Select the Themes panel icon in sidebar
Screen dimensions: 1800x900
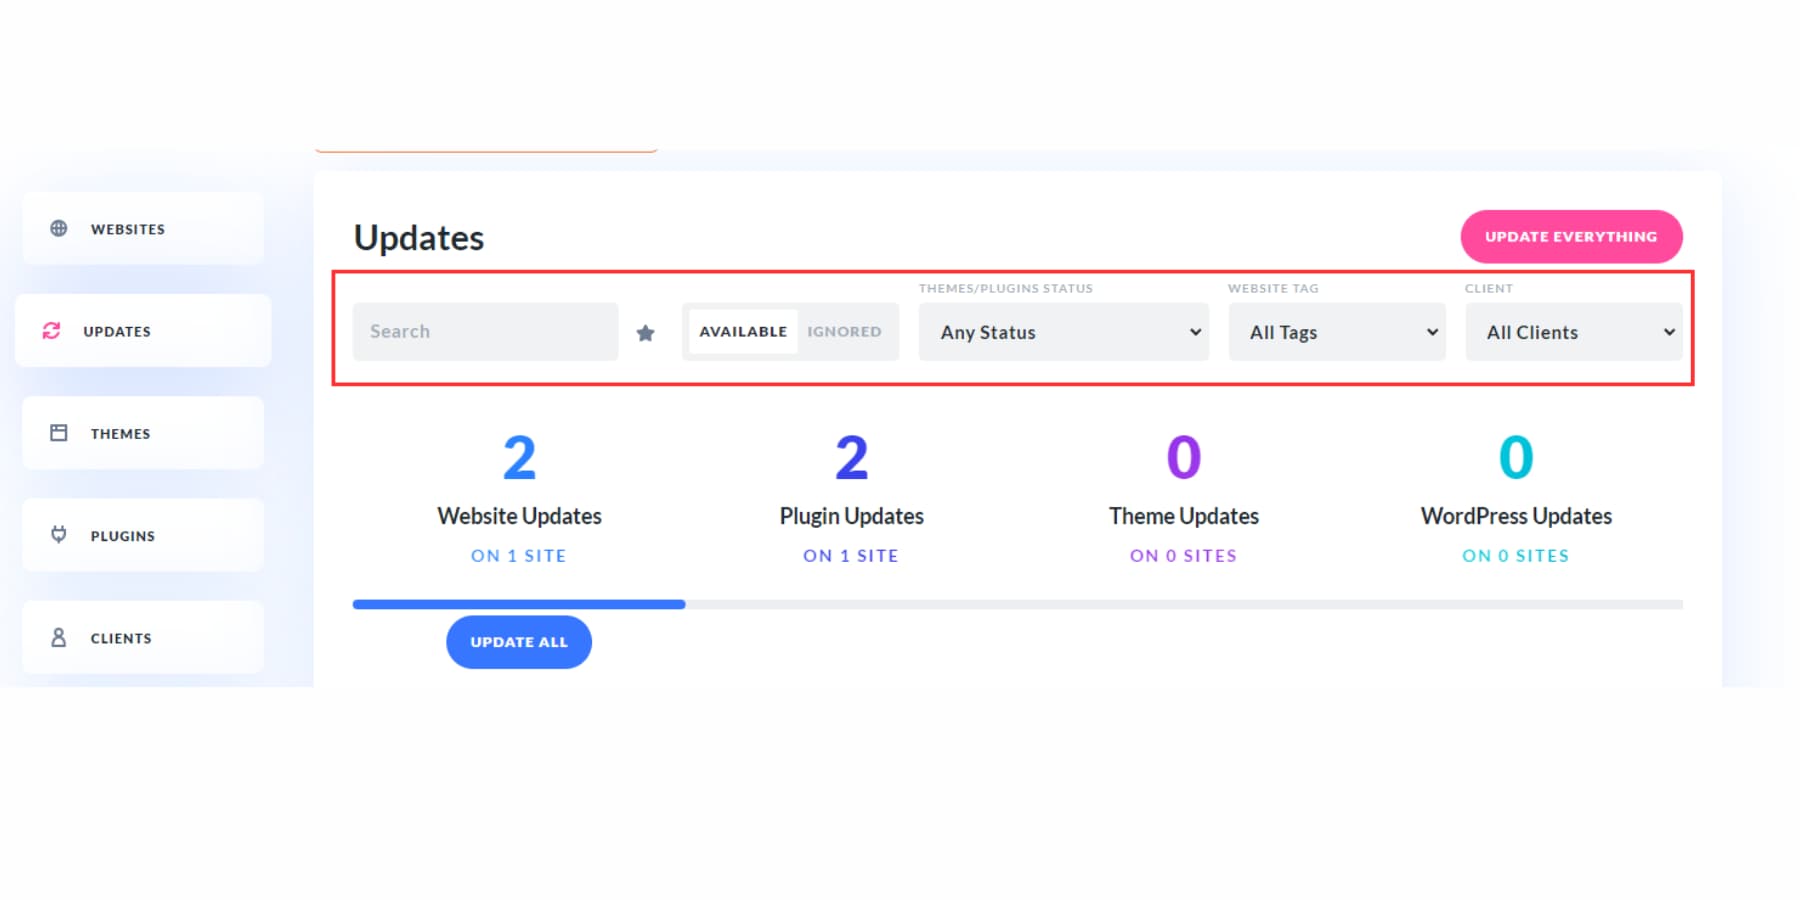tap(59, 433)
